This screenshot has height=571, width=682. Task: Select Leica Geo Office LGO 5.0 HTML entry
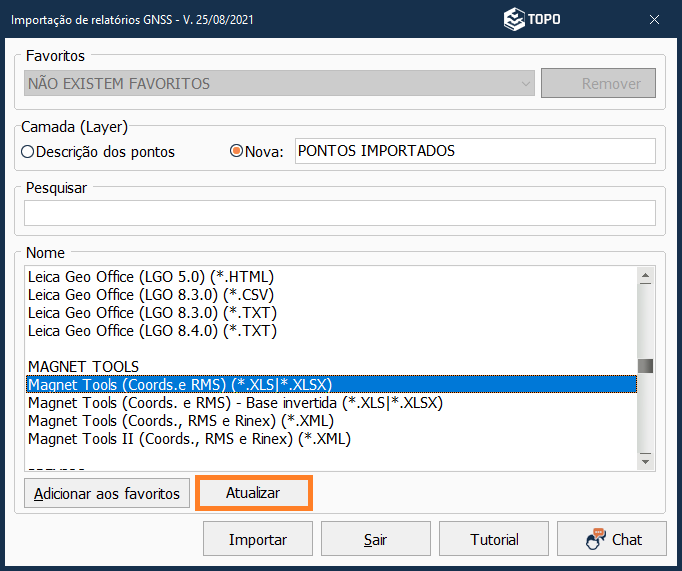coord(150,276)
